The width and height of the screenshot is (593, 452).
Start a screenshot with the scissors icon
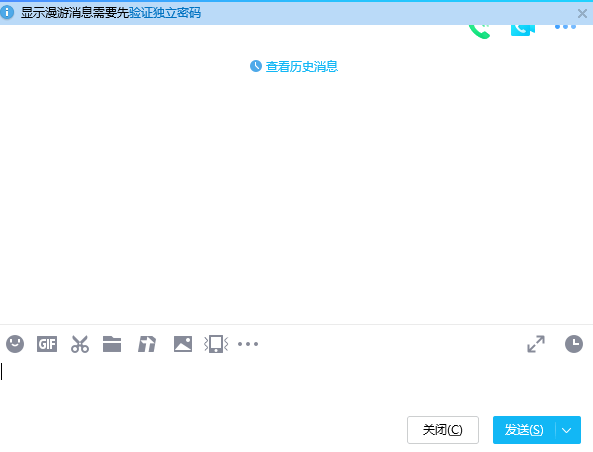pos(80,344)
